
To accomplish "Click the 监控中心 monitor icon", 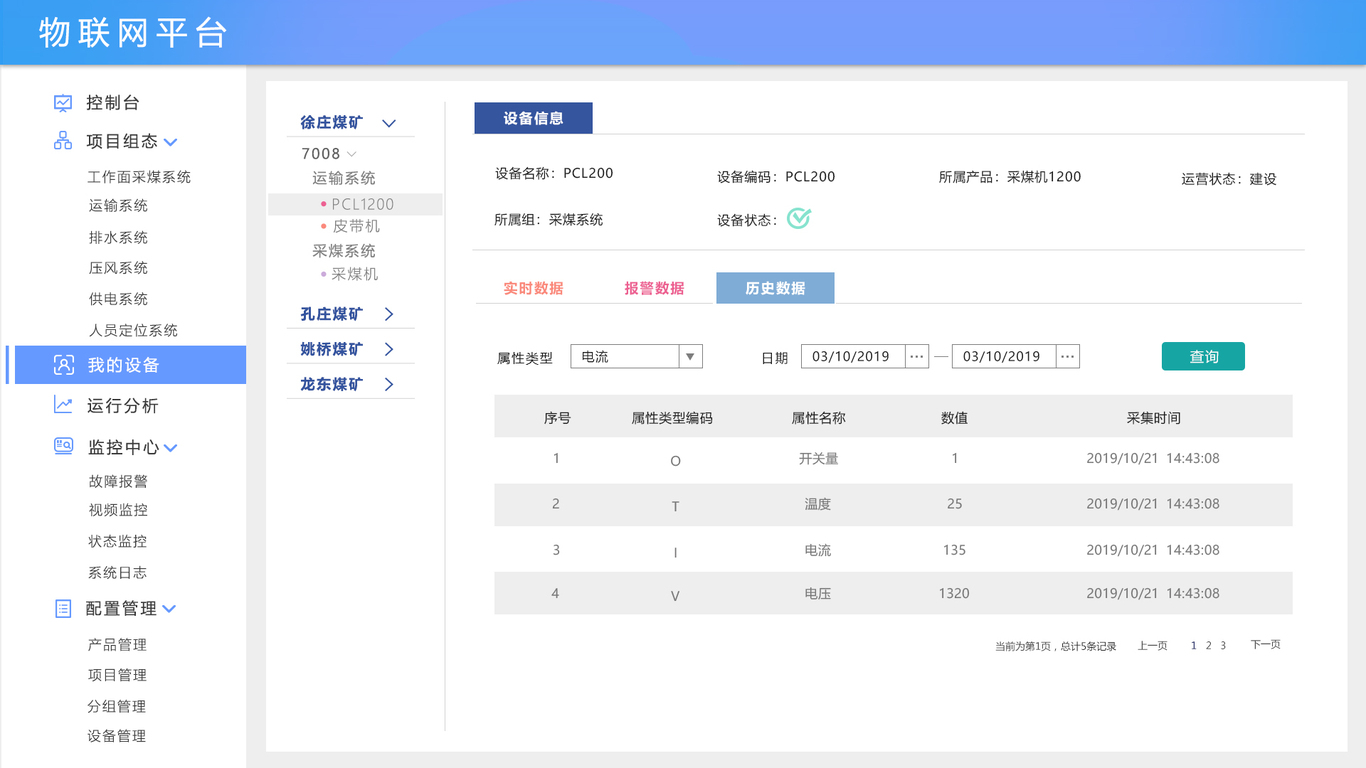I will point(63,447).
